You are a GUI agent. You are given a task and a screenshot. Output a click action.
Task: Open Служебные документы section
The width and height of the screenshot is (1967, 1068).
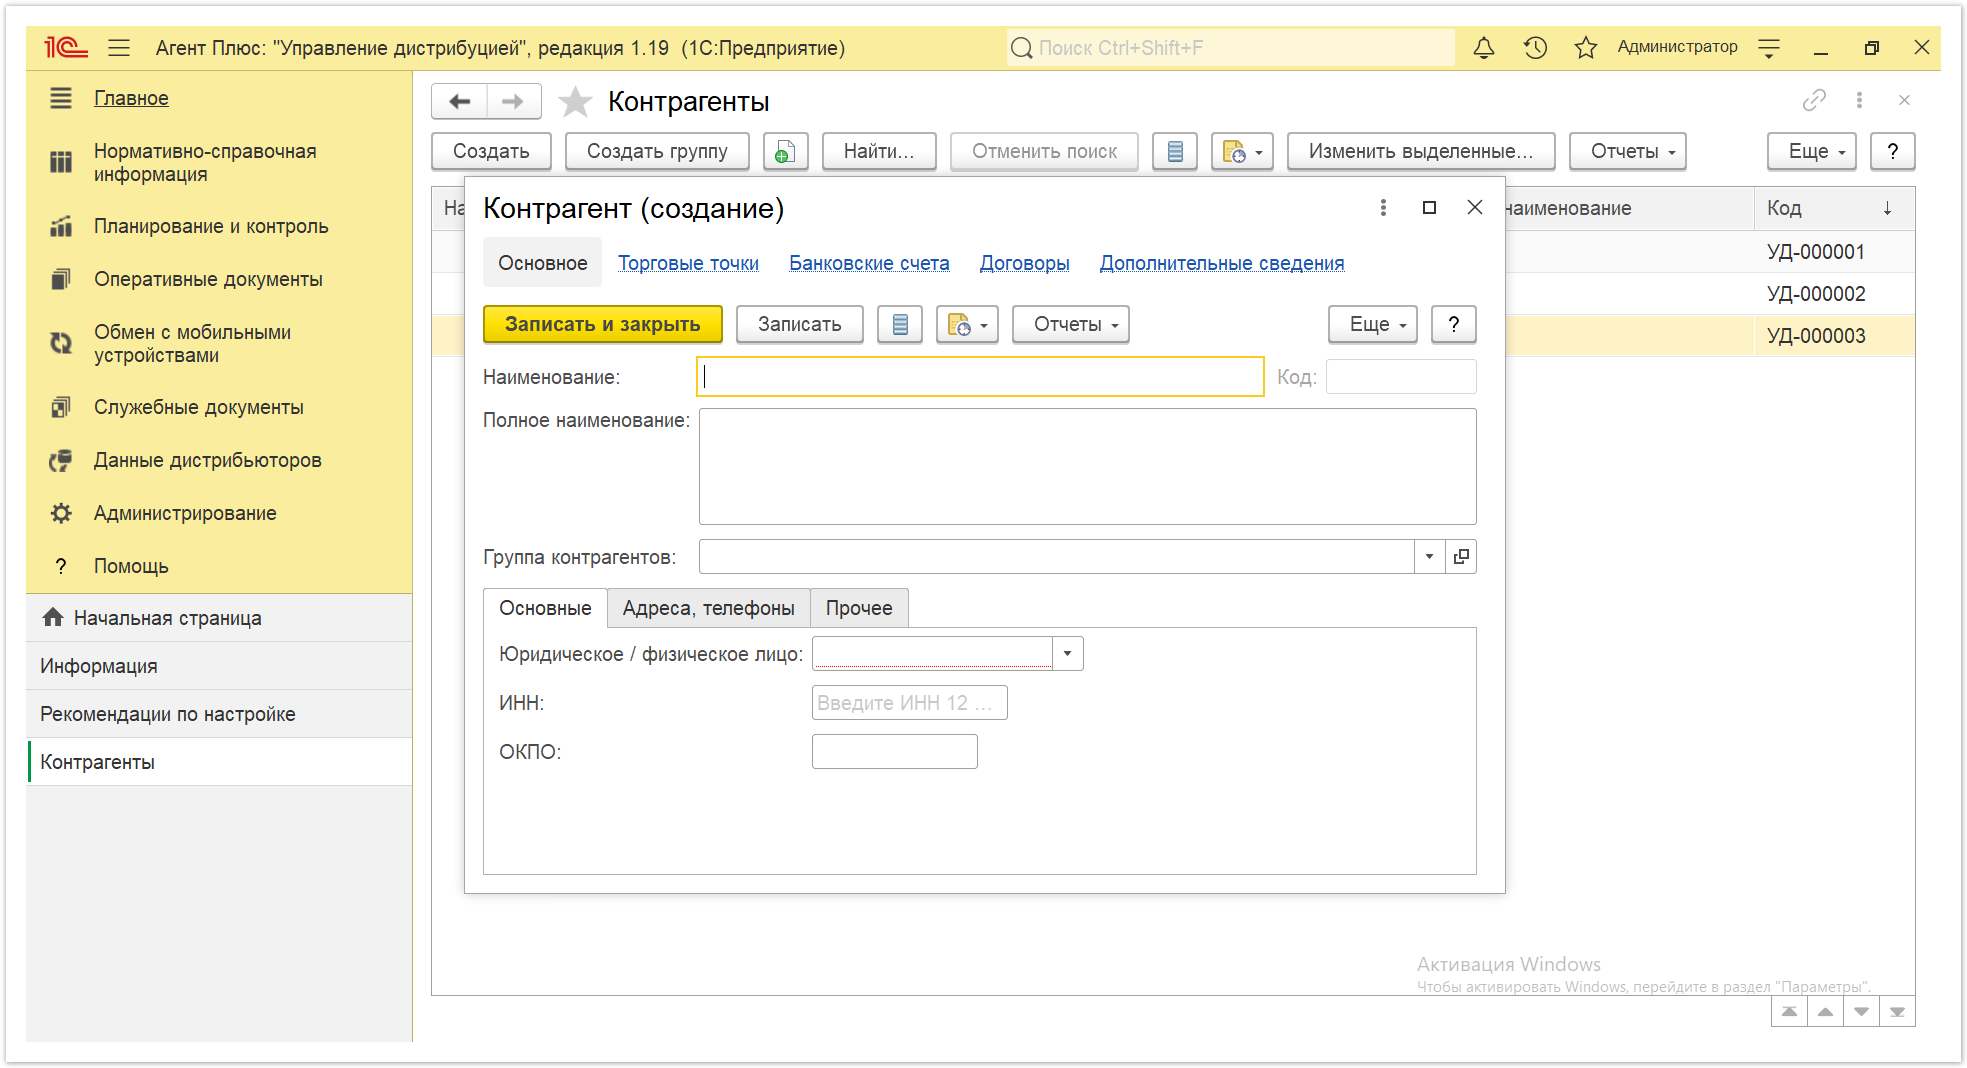pos(199,407)
